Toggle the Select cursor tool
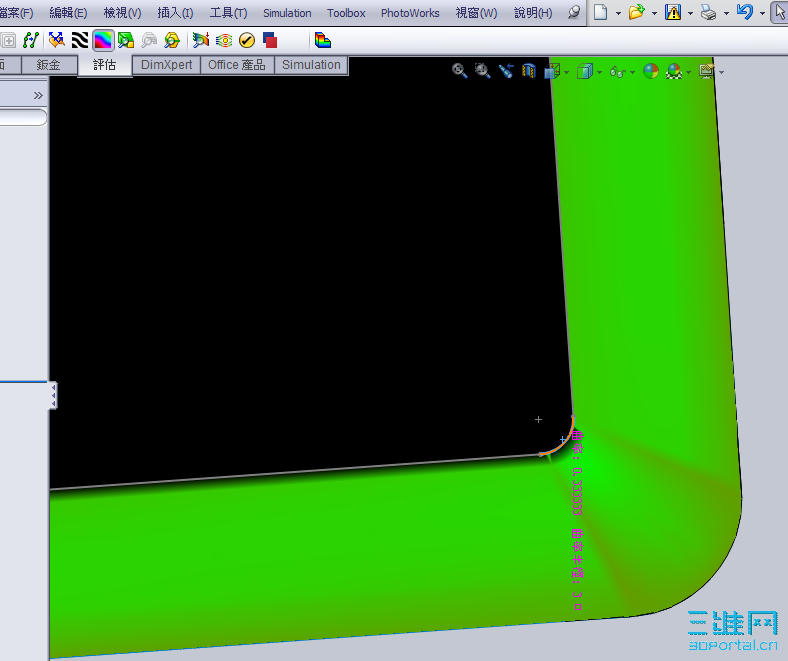 pos(780,12)
